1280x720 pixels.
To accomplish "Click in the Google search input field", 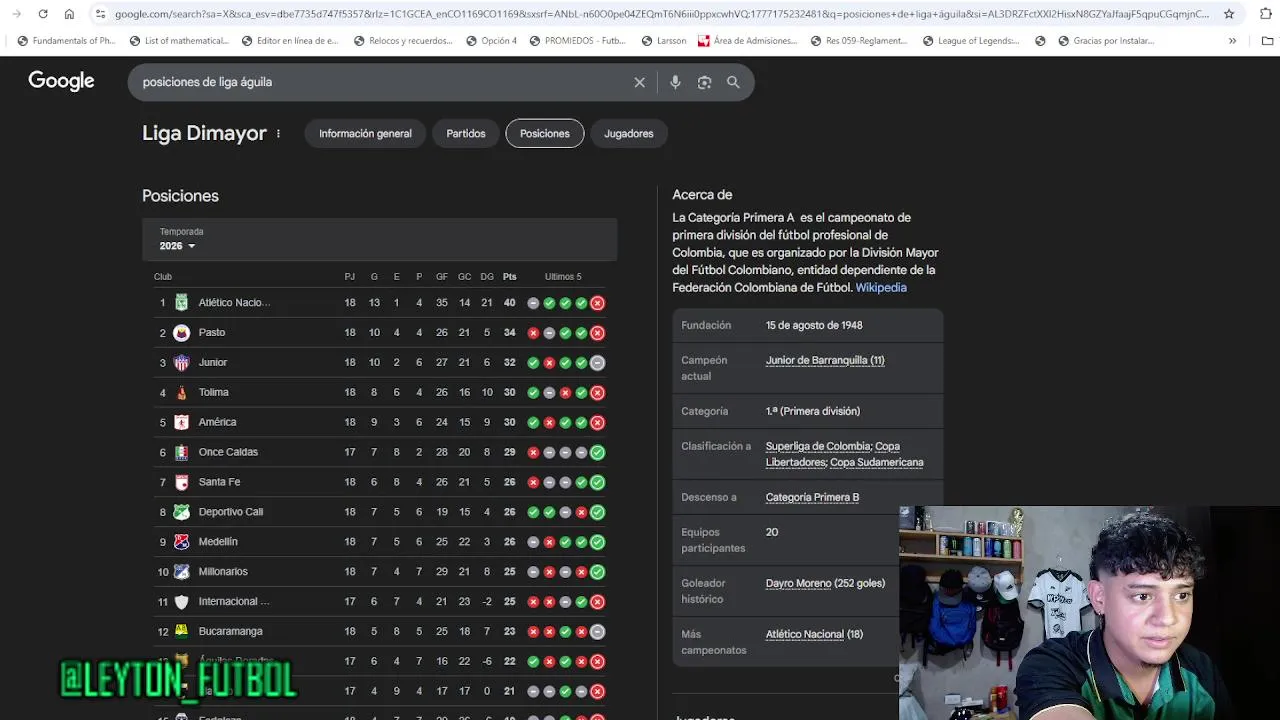I will click(380, 82).
